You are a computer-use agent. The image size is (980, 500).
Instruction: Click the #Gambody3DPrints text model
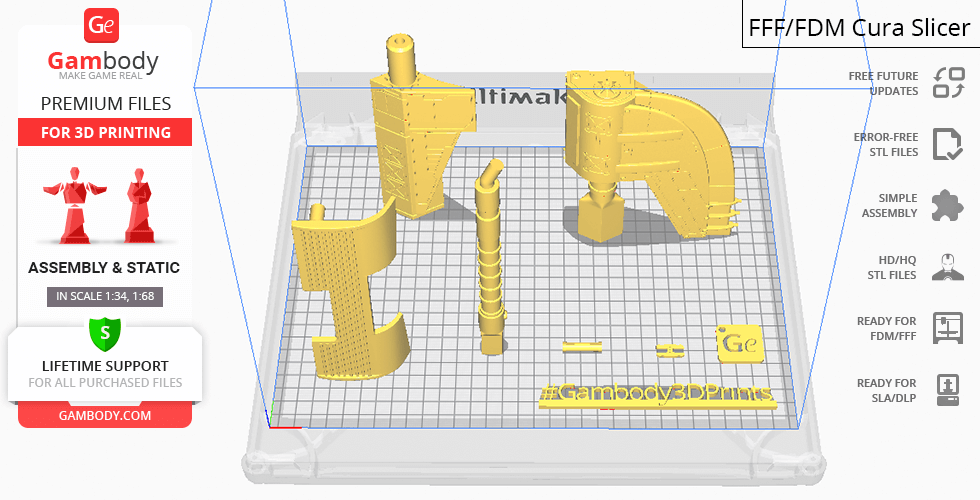pos(657,395)
